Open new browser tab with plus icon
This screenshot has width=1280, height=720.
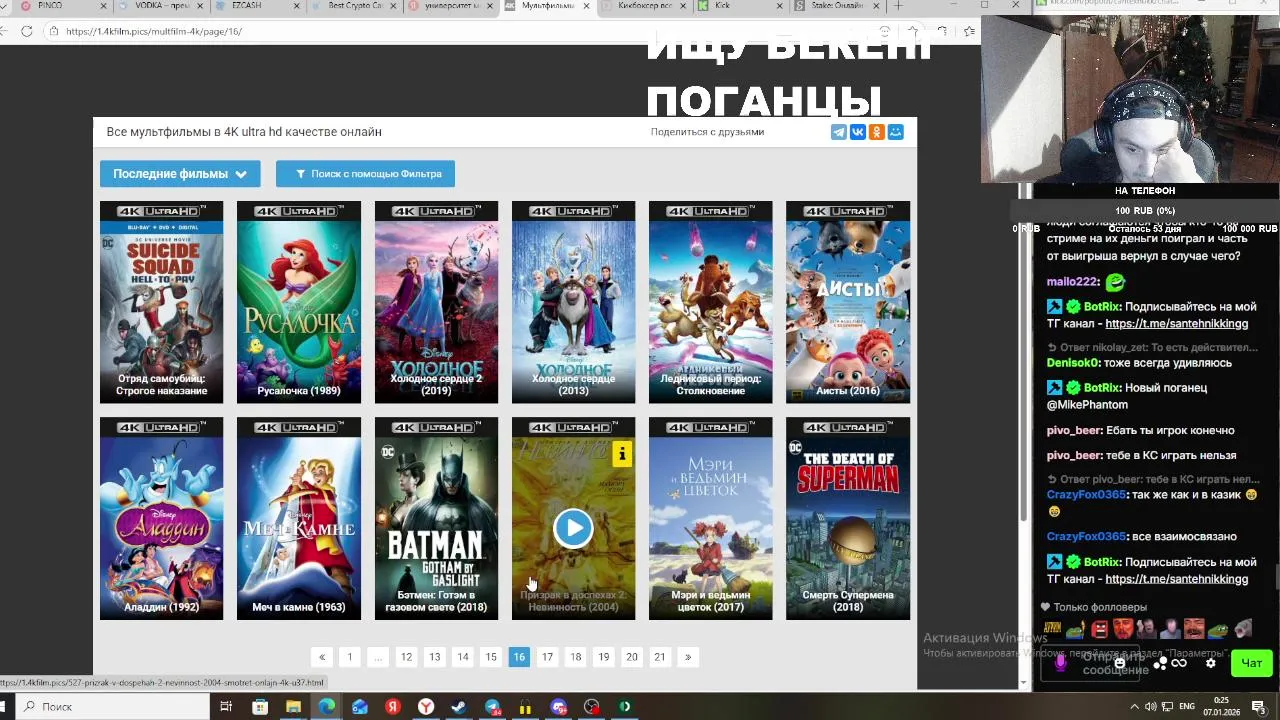click(x=898, y=6)
